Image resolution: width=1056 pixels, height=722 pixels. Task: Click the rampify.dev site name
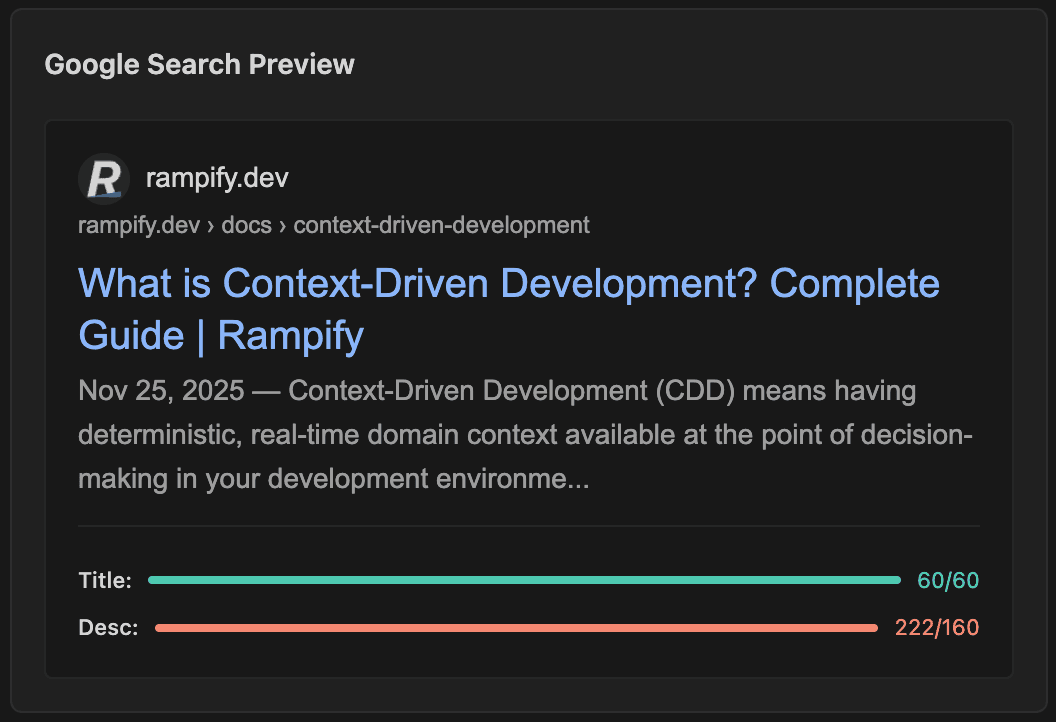217,177
